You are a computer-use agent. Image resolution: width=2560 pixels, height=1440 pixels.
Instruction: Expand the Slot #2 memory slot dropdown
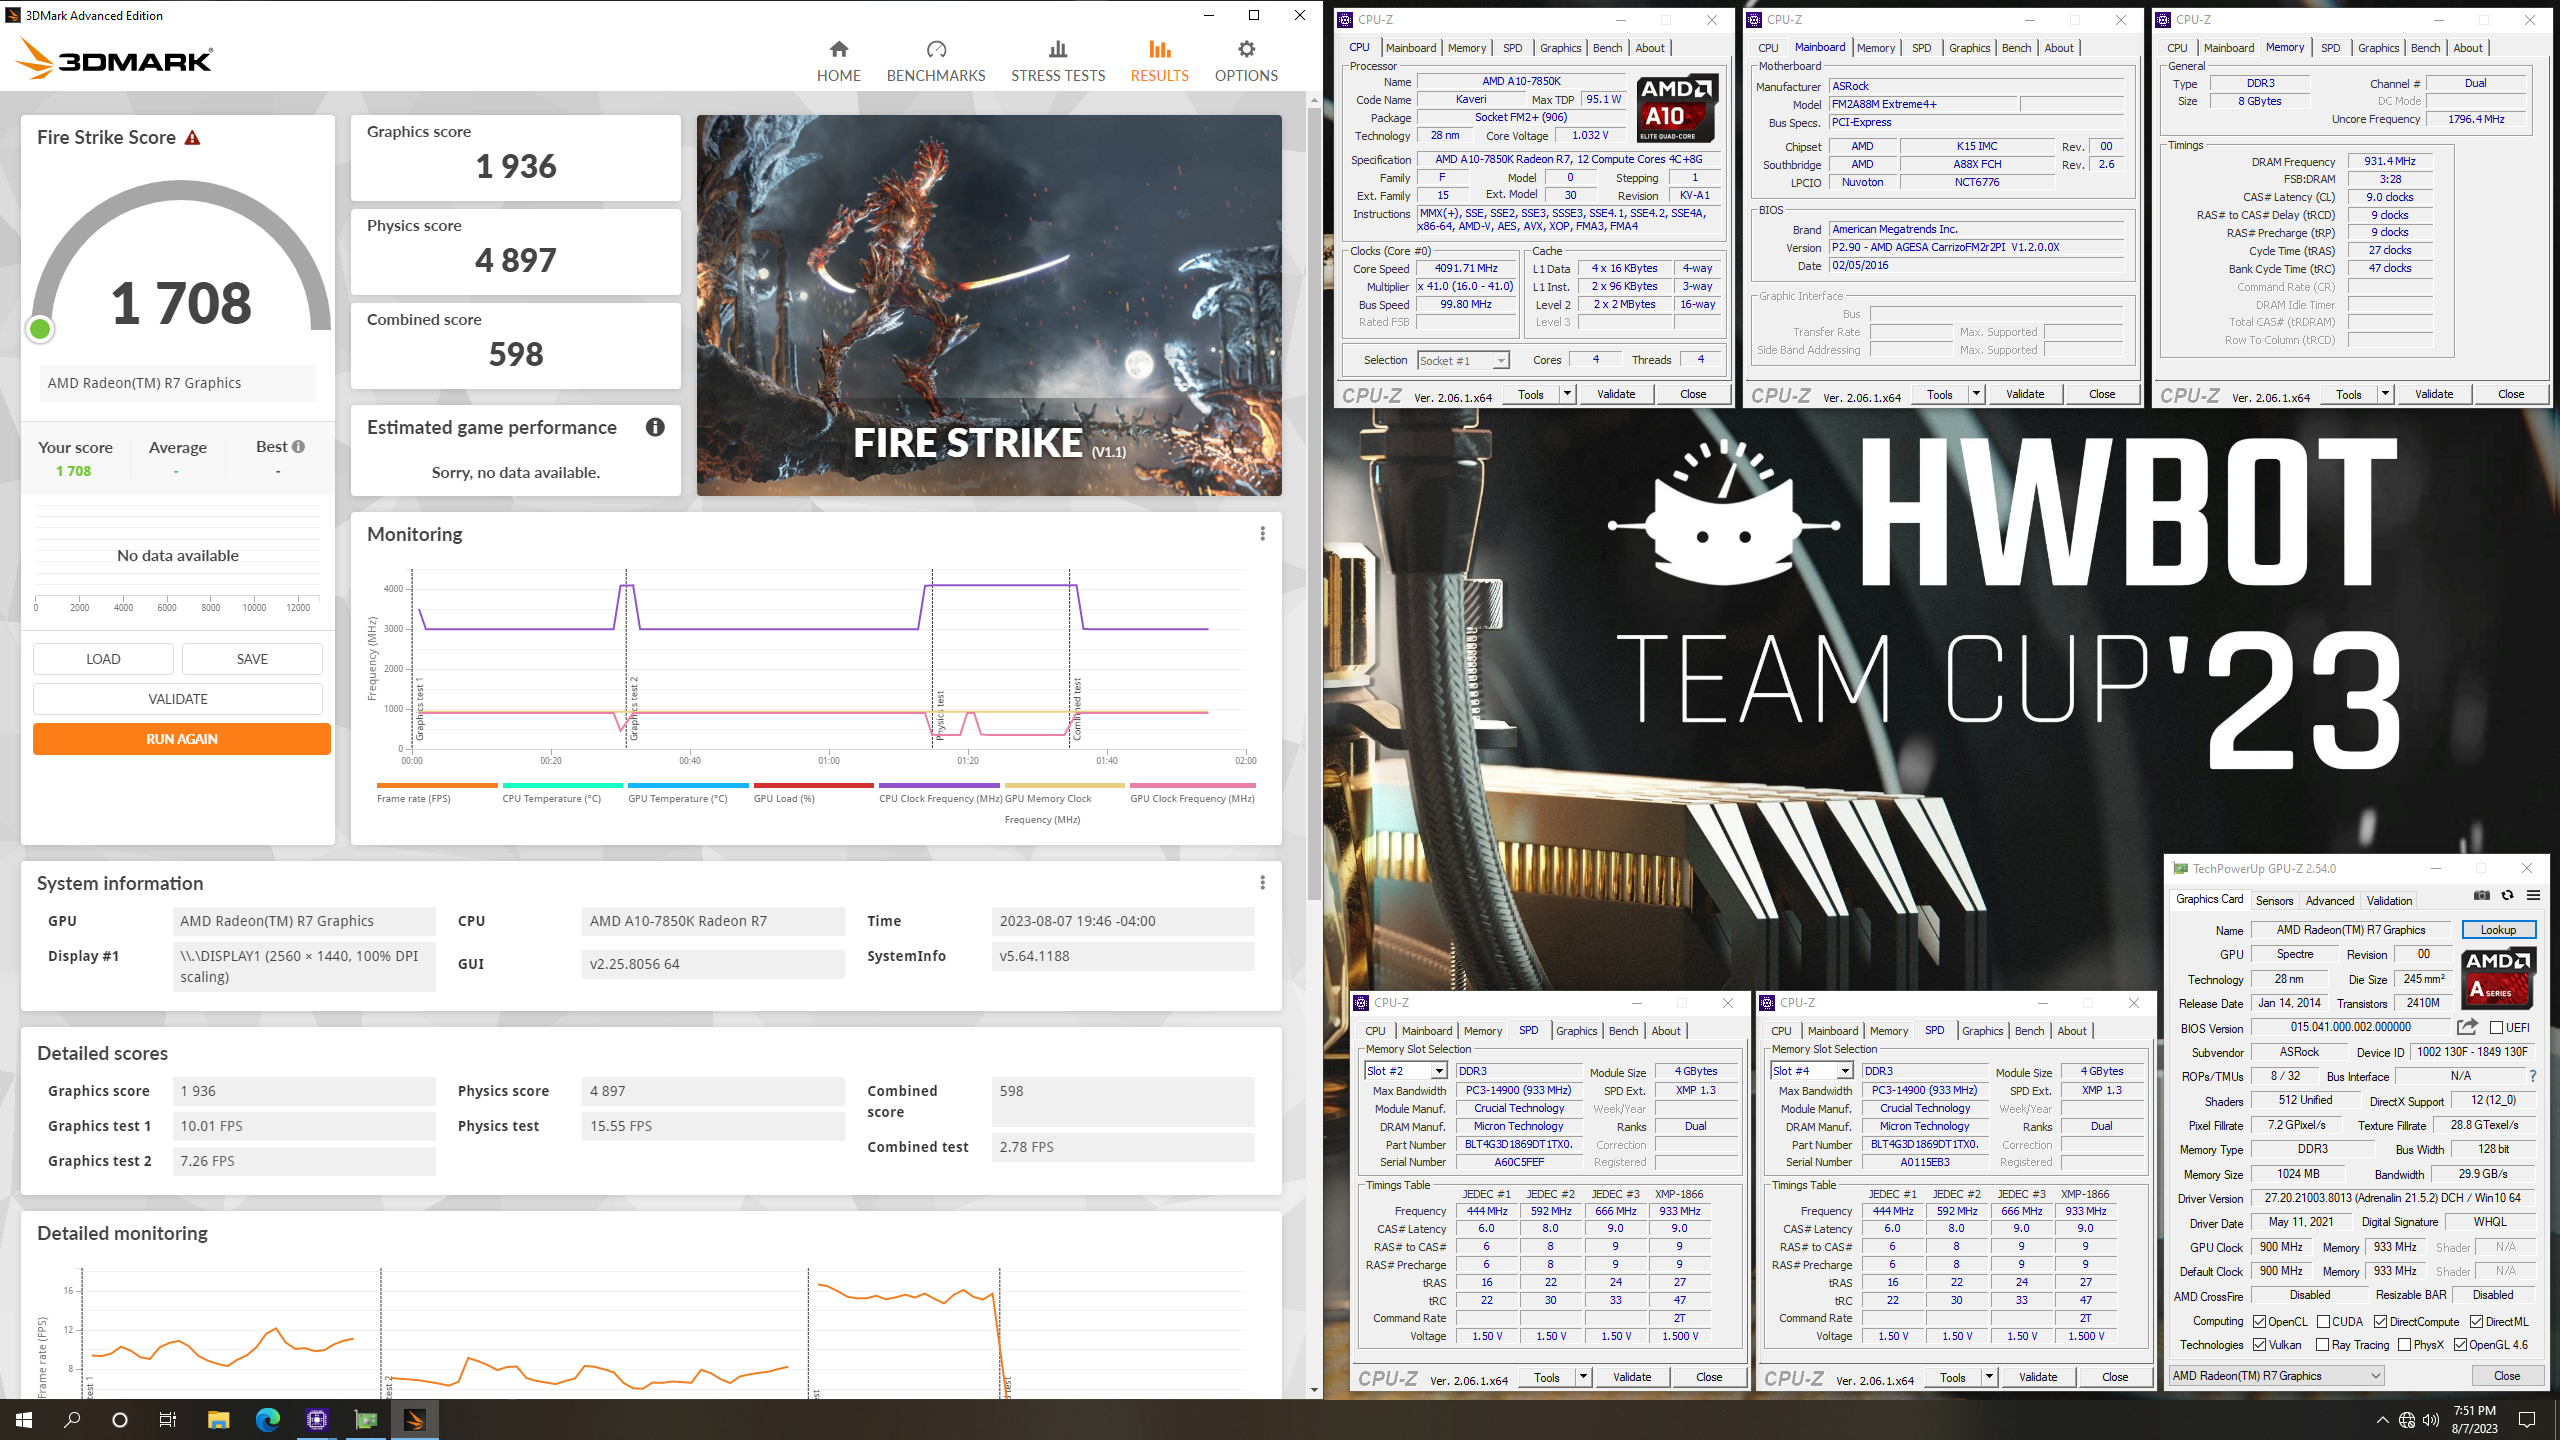pyautogui.click(x=1406, y=1071)
